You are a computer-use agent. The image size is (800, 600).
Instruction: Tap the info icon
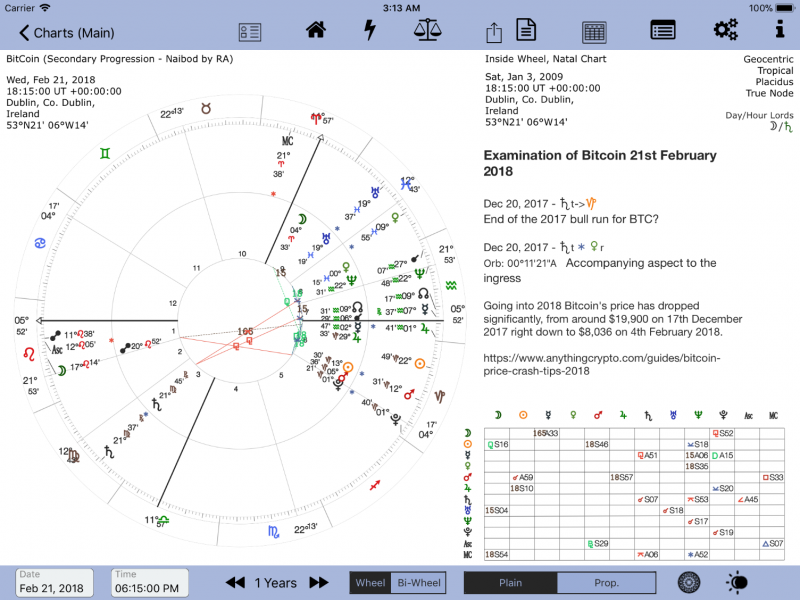click(779, 31)
